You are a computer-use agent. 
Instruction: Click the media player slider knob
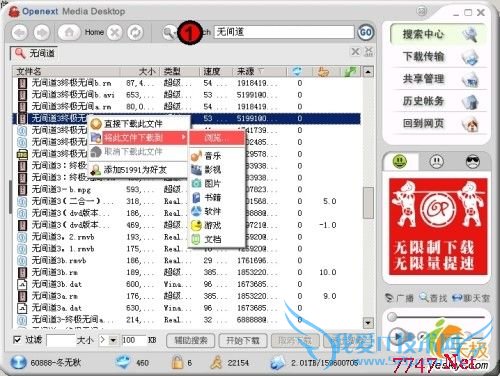pyautogui.click(x=392, y=317)
